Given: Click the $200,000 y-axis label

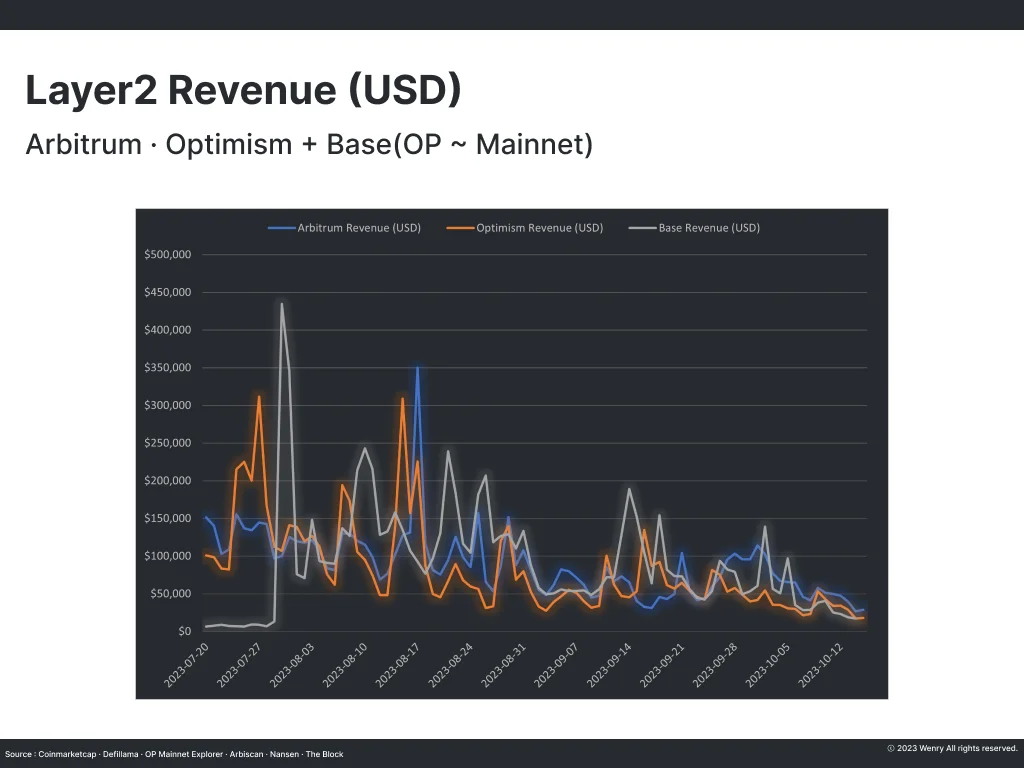Looking at the screenshot, I should click(168, 481).
